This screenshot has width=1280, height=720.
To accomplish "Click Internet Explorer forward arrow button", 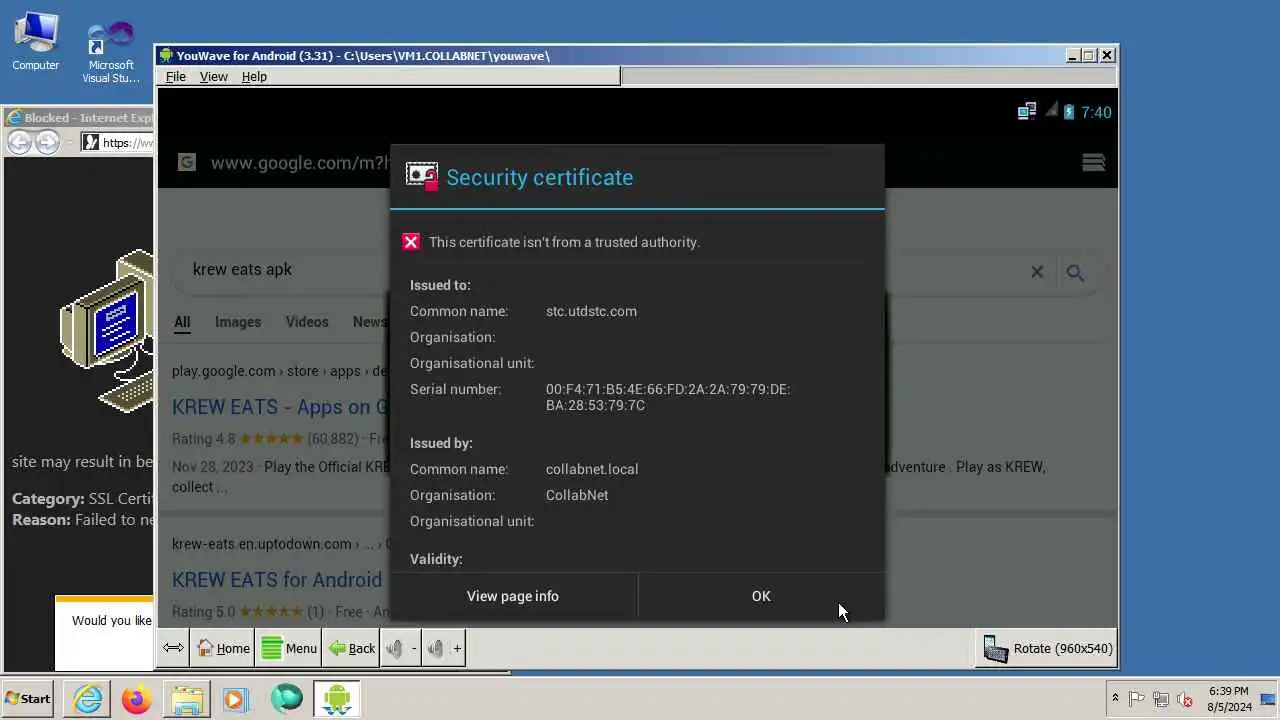I will click(x=48, y=142).
